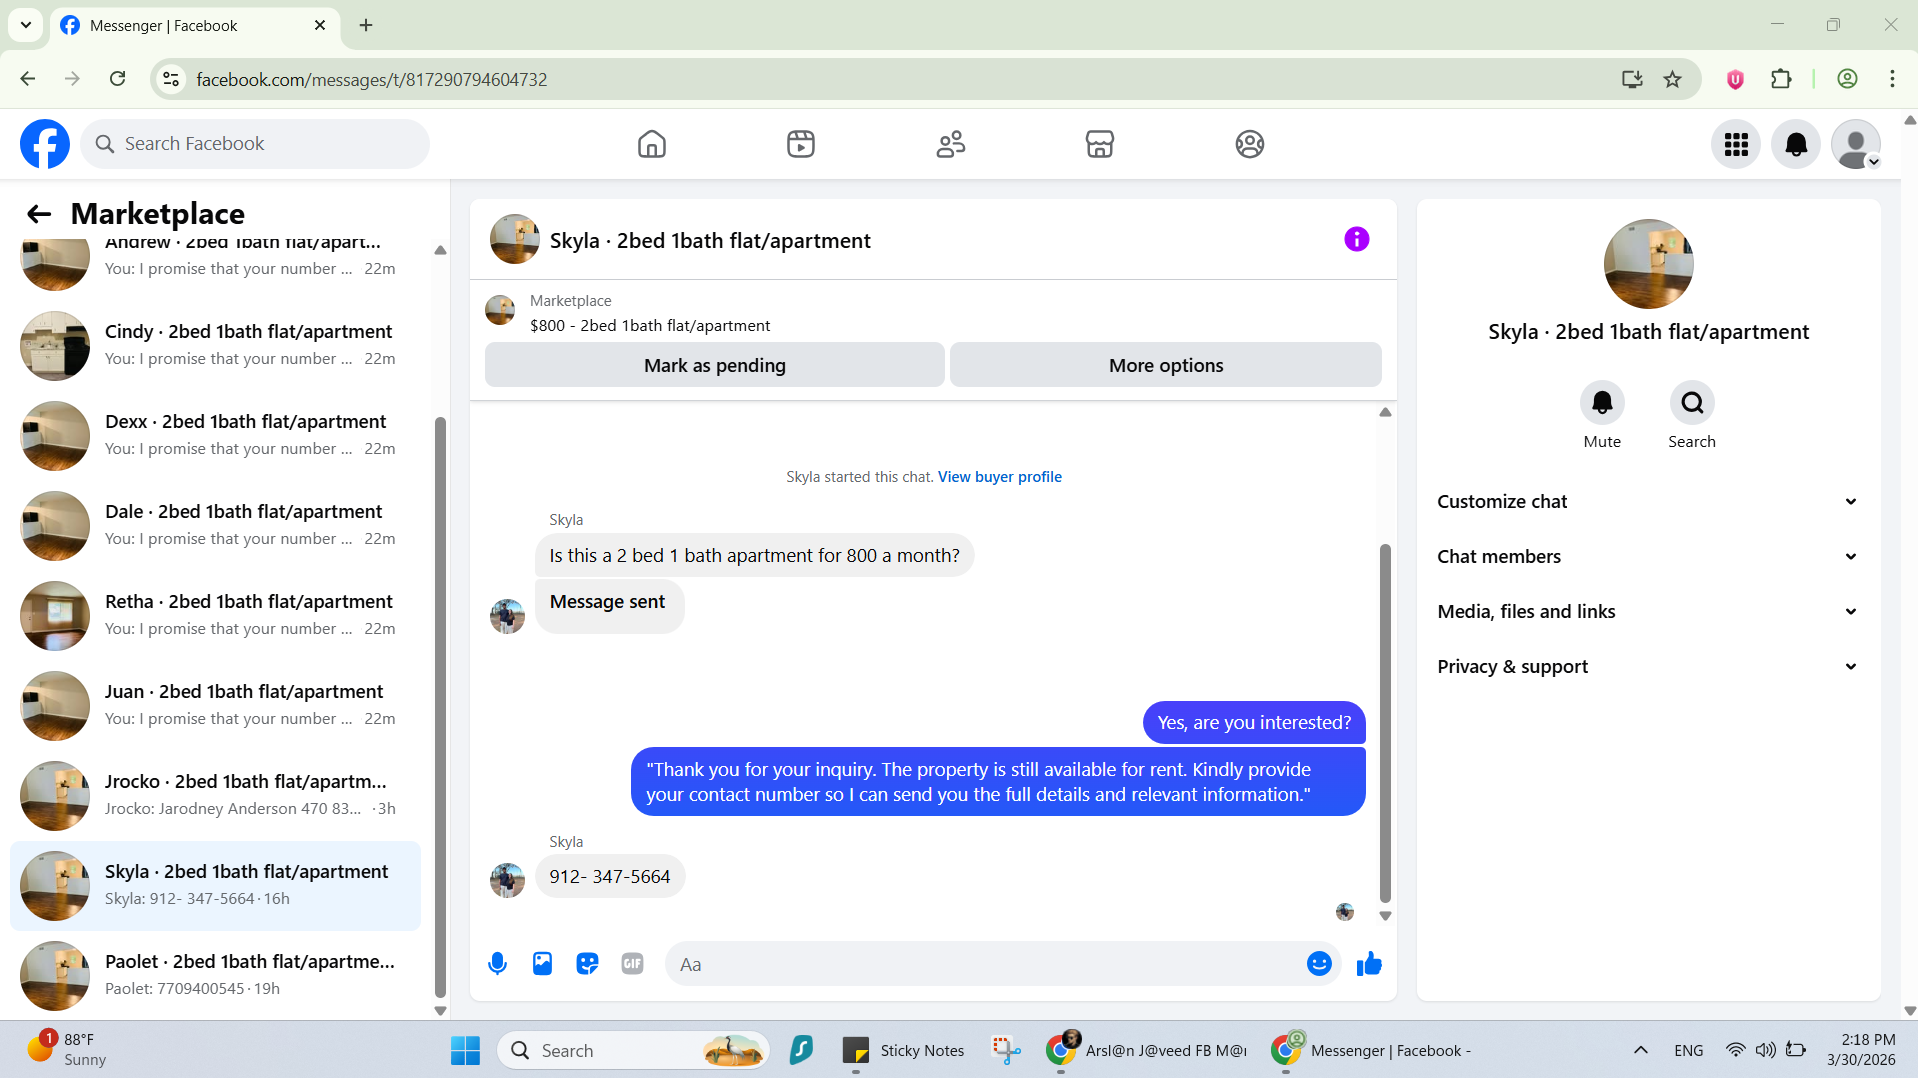The width and height of the screenshot is (1918, 1078).
Task: Focus the Aa message input field
Action: click(985, 964)
